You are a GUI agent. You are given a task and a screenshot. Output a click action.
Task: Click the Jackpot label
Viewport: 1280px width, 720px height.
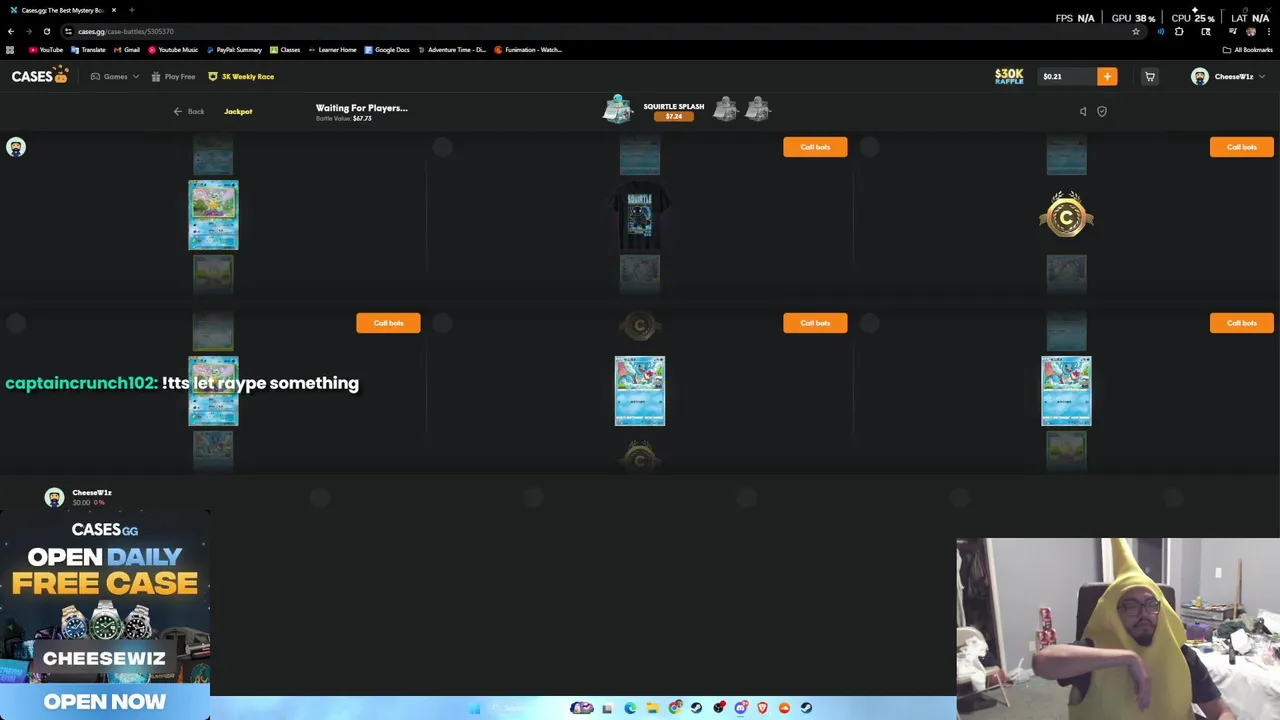coord(238,112)
